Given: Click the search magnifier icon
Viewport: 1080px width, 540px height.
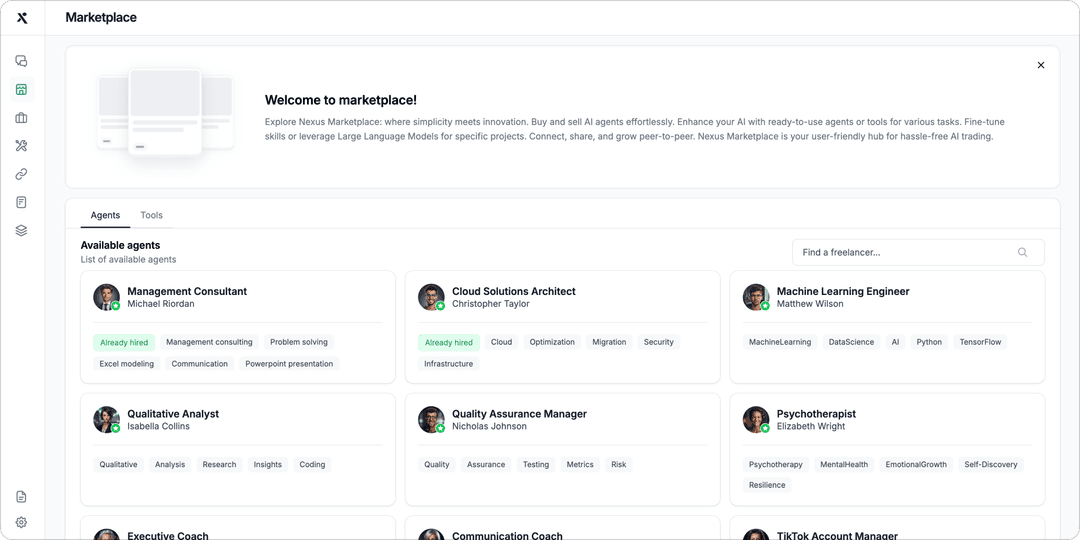Looking at the screenshot, I should pos(1022,253).
